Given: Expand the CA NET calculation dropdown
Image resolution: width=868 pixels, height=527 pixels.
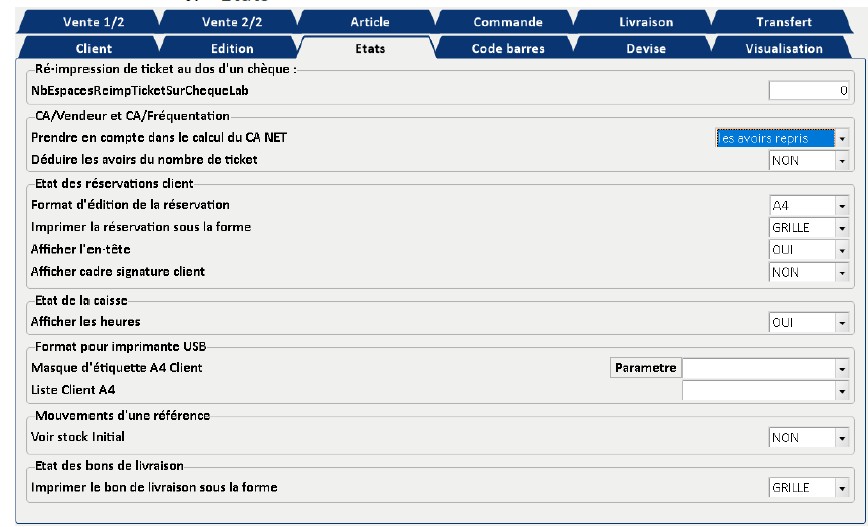Looking at the screenshot, I should (x=842, y=139).
